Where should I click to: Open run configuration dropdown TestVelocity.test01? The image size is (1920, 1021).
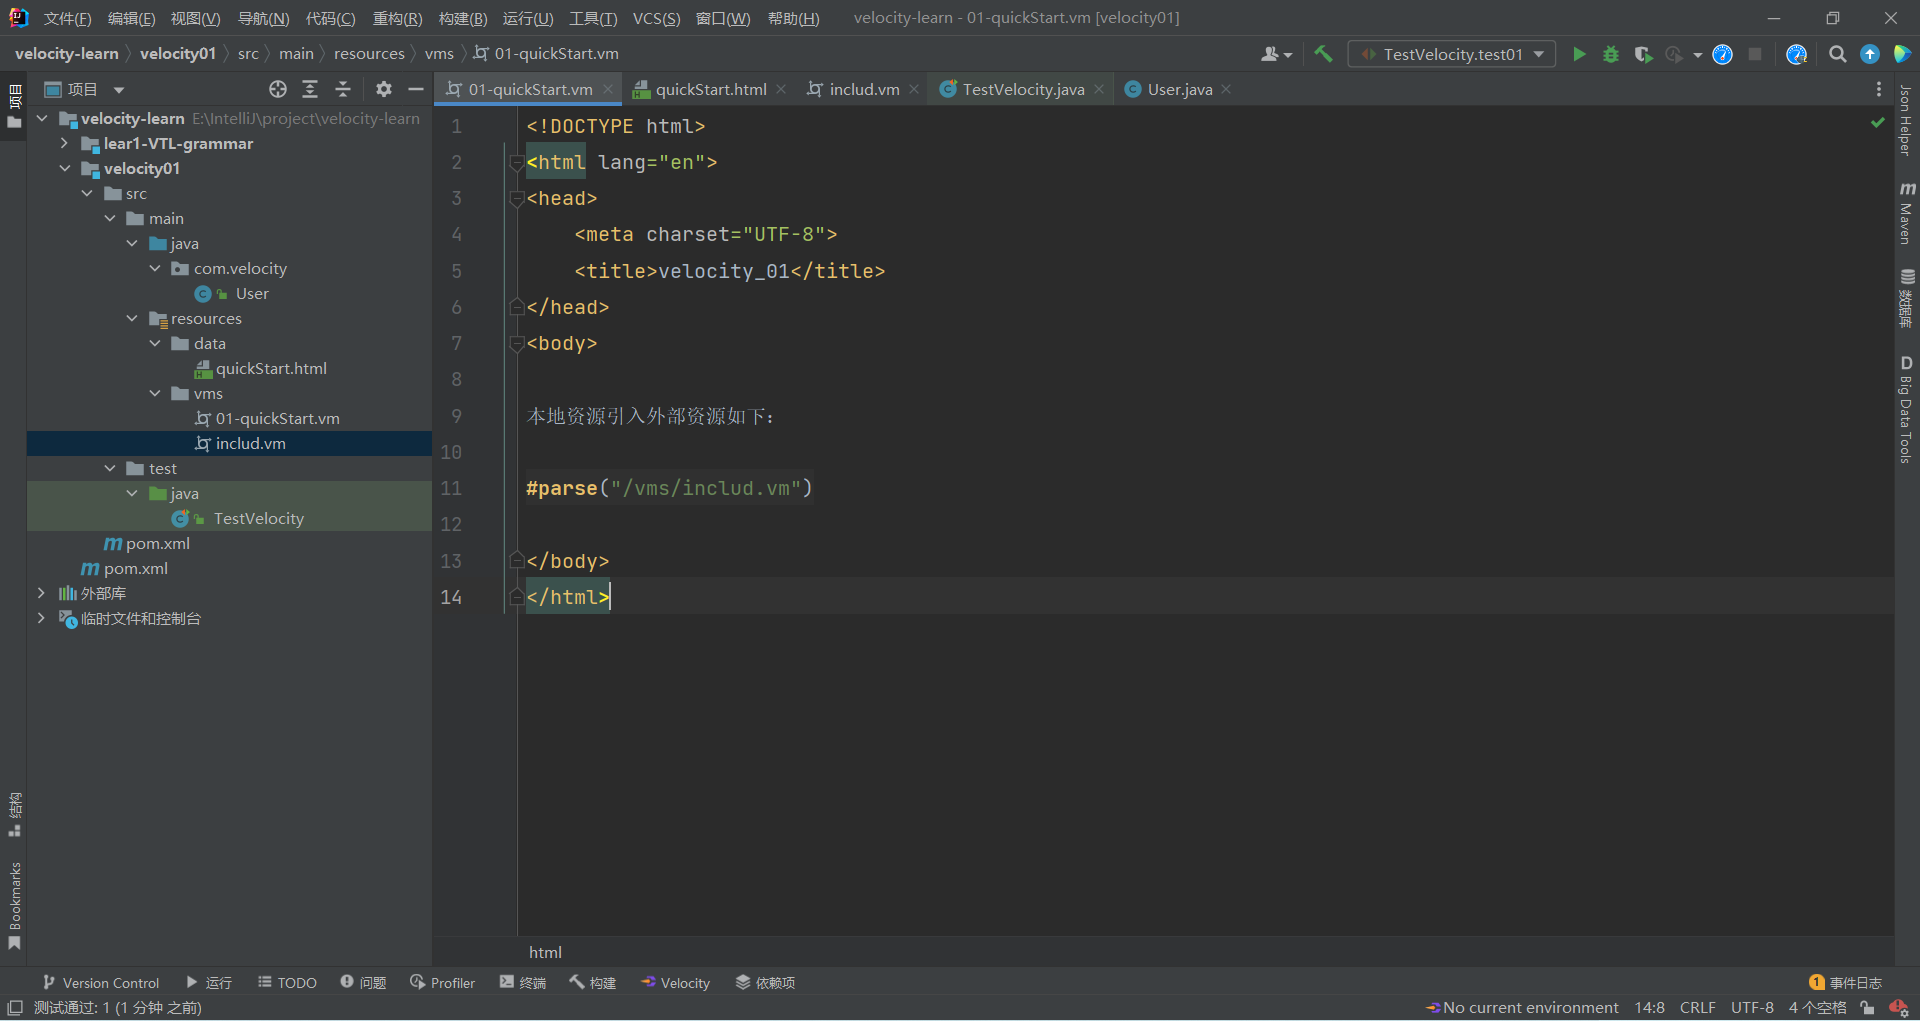click(1452, 54)
